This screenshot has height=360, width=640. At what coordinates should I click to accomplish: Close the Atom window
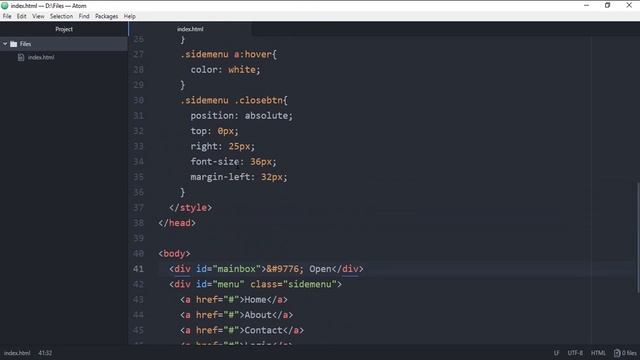click(629, 5)
